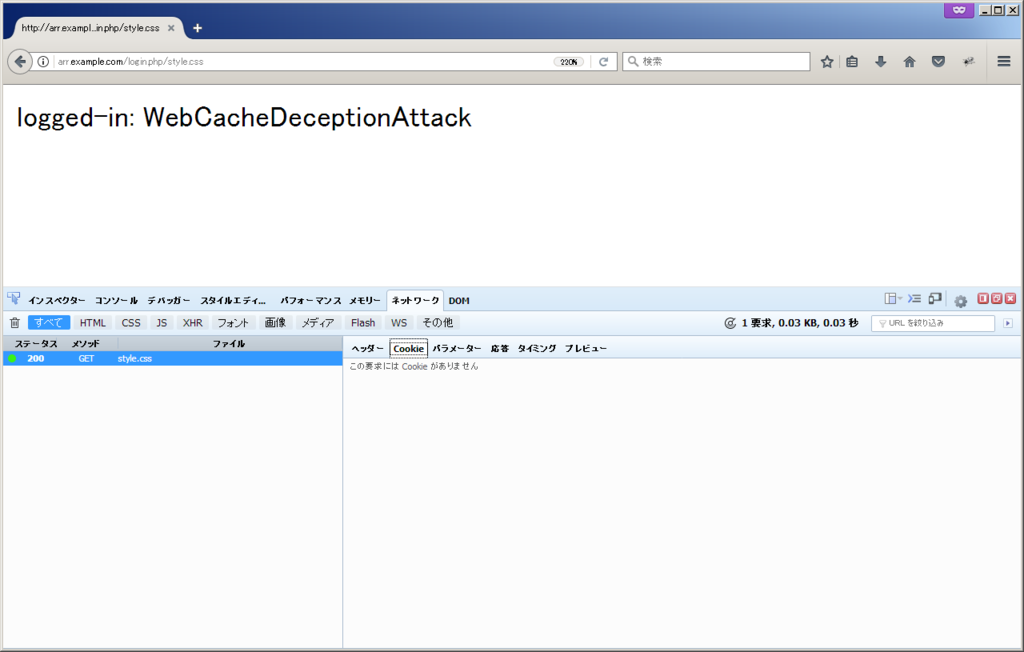Bookmark this page with the star icon
1024x652 pixels.
[x=827, y=62]
